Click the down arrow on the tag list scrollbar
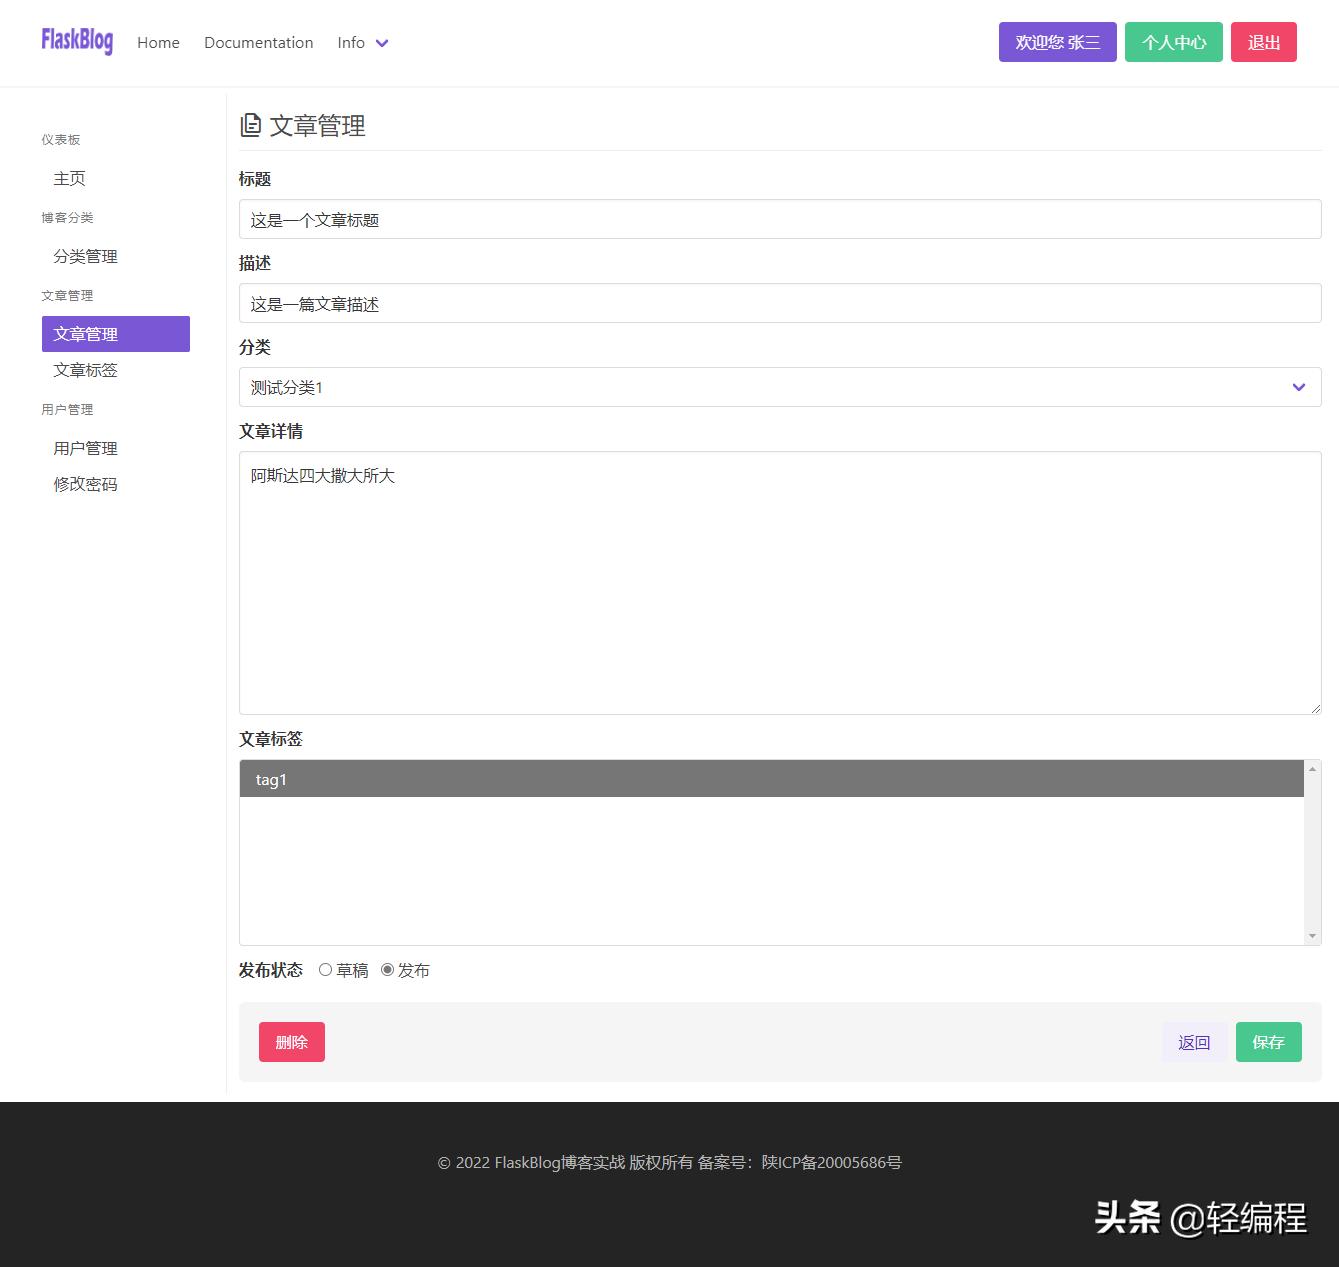Screen dimensions: 1339x1267 (1312, 933)
